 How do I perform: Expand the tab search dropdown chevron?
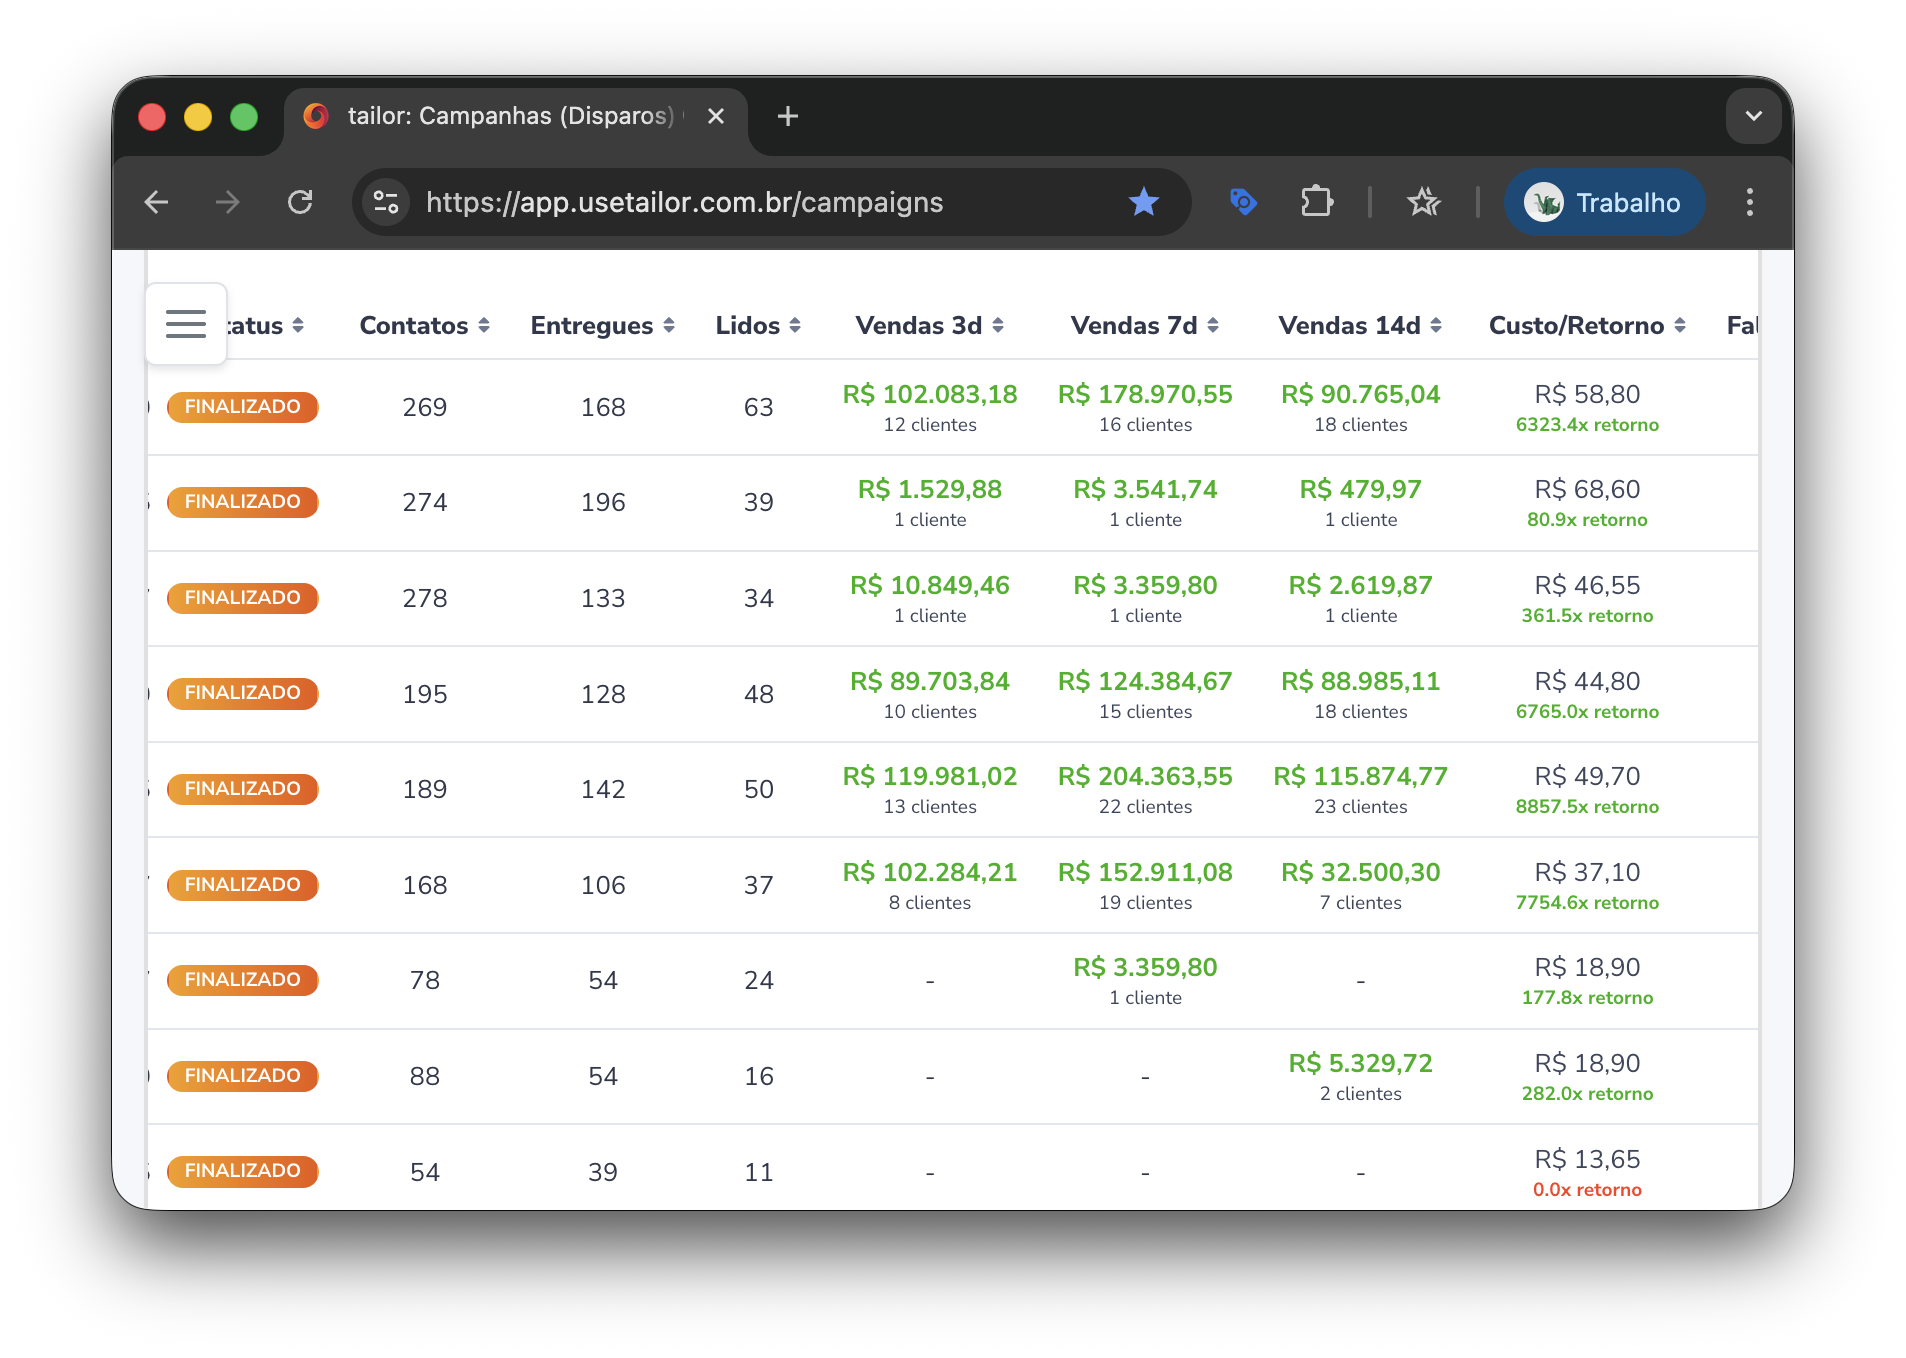(x=1753, y=116)
